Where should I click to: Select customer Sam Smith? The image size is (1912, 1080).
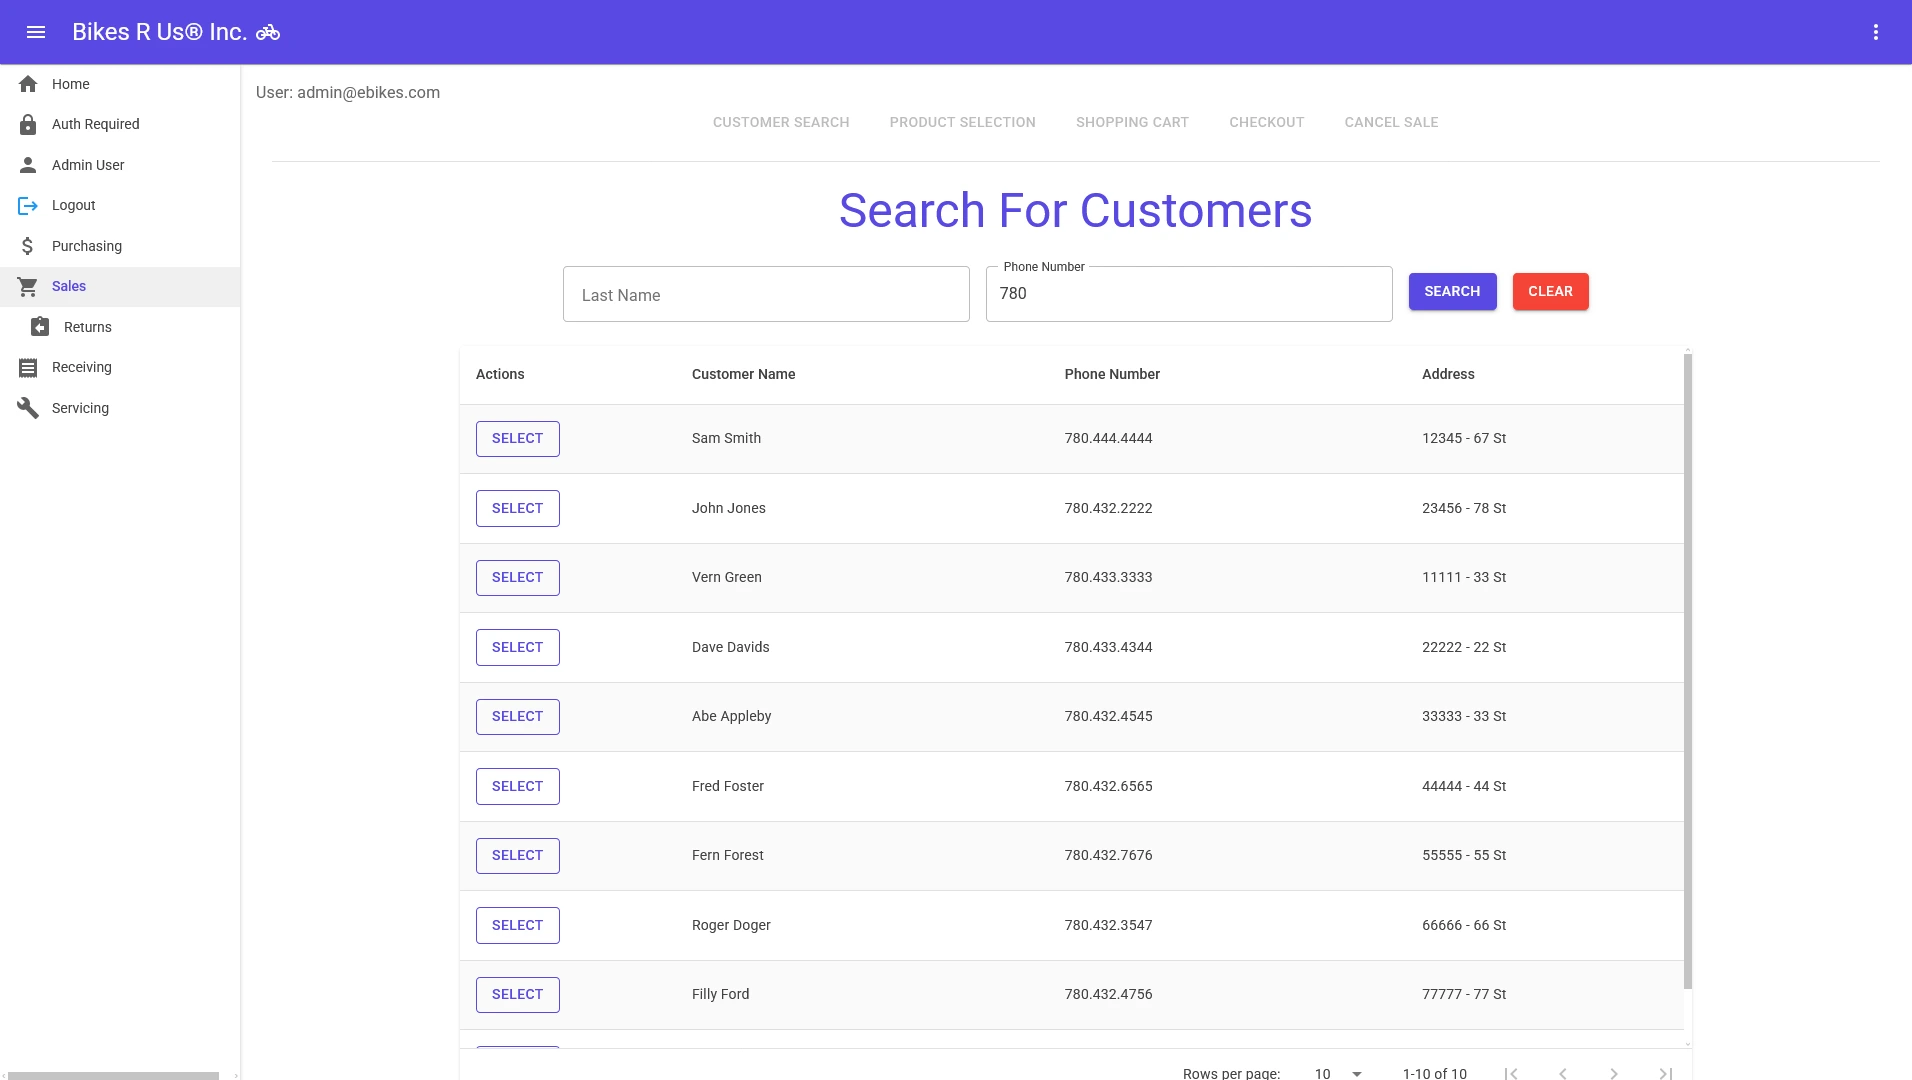coord(517,438)
